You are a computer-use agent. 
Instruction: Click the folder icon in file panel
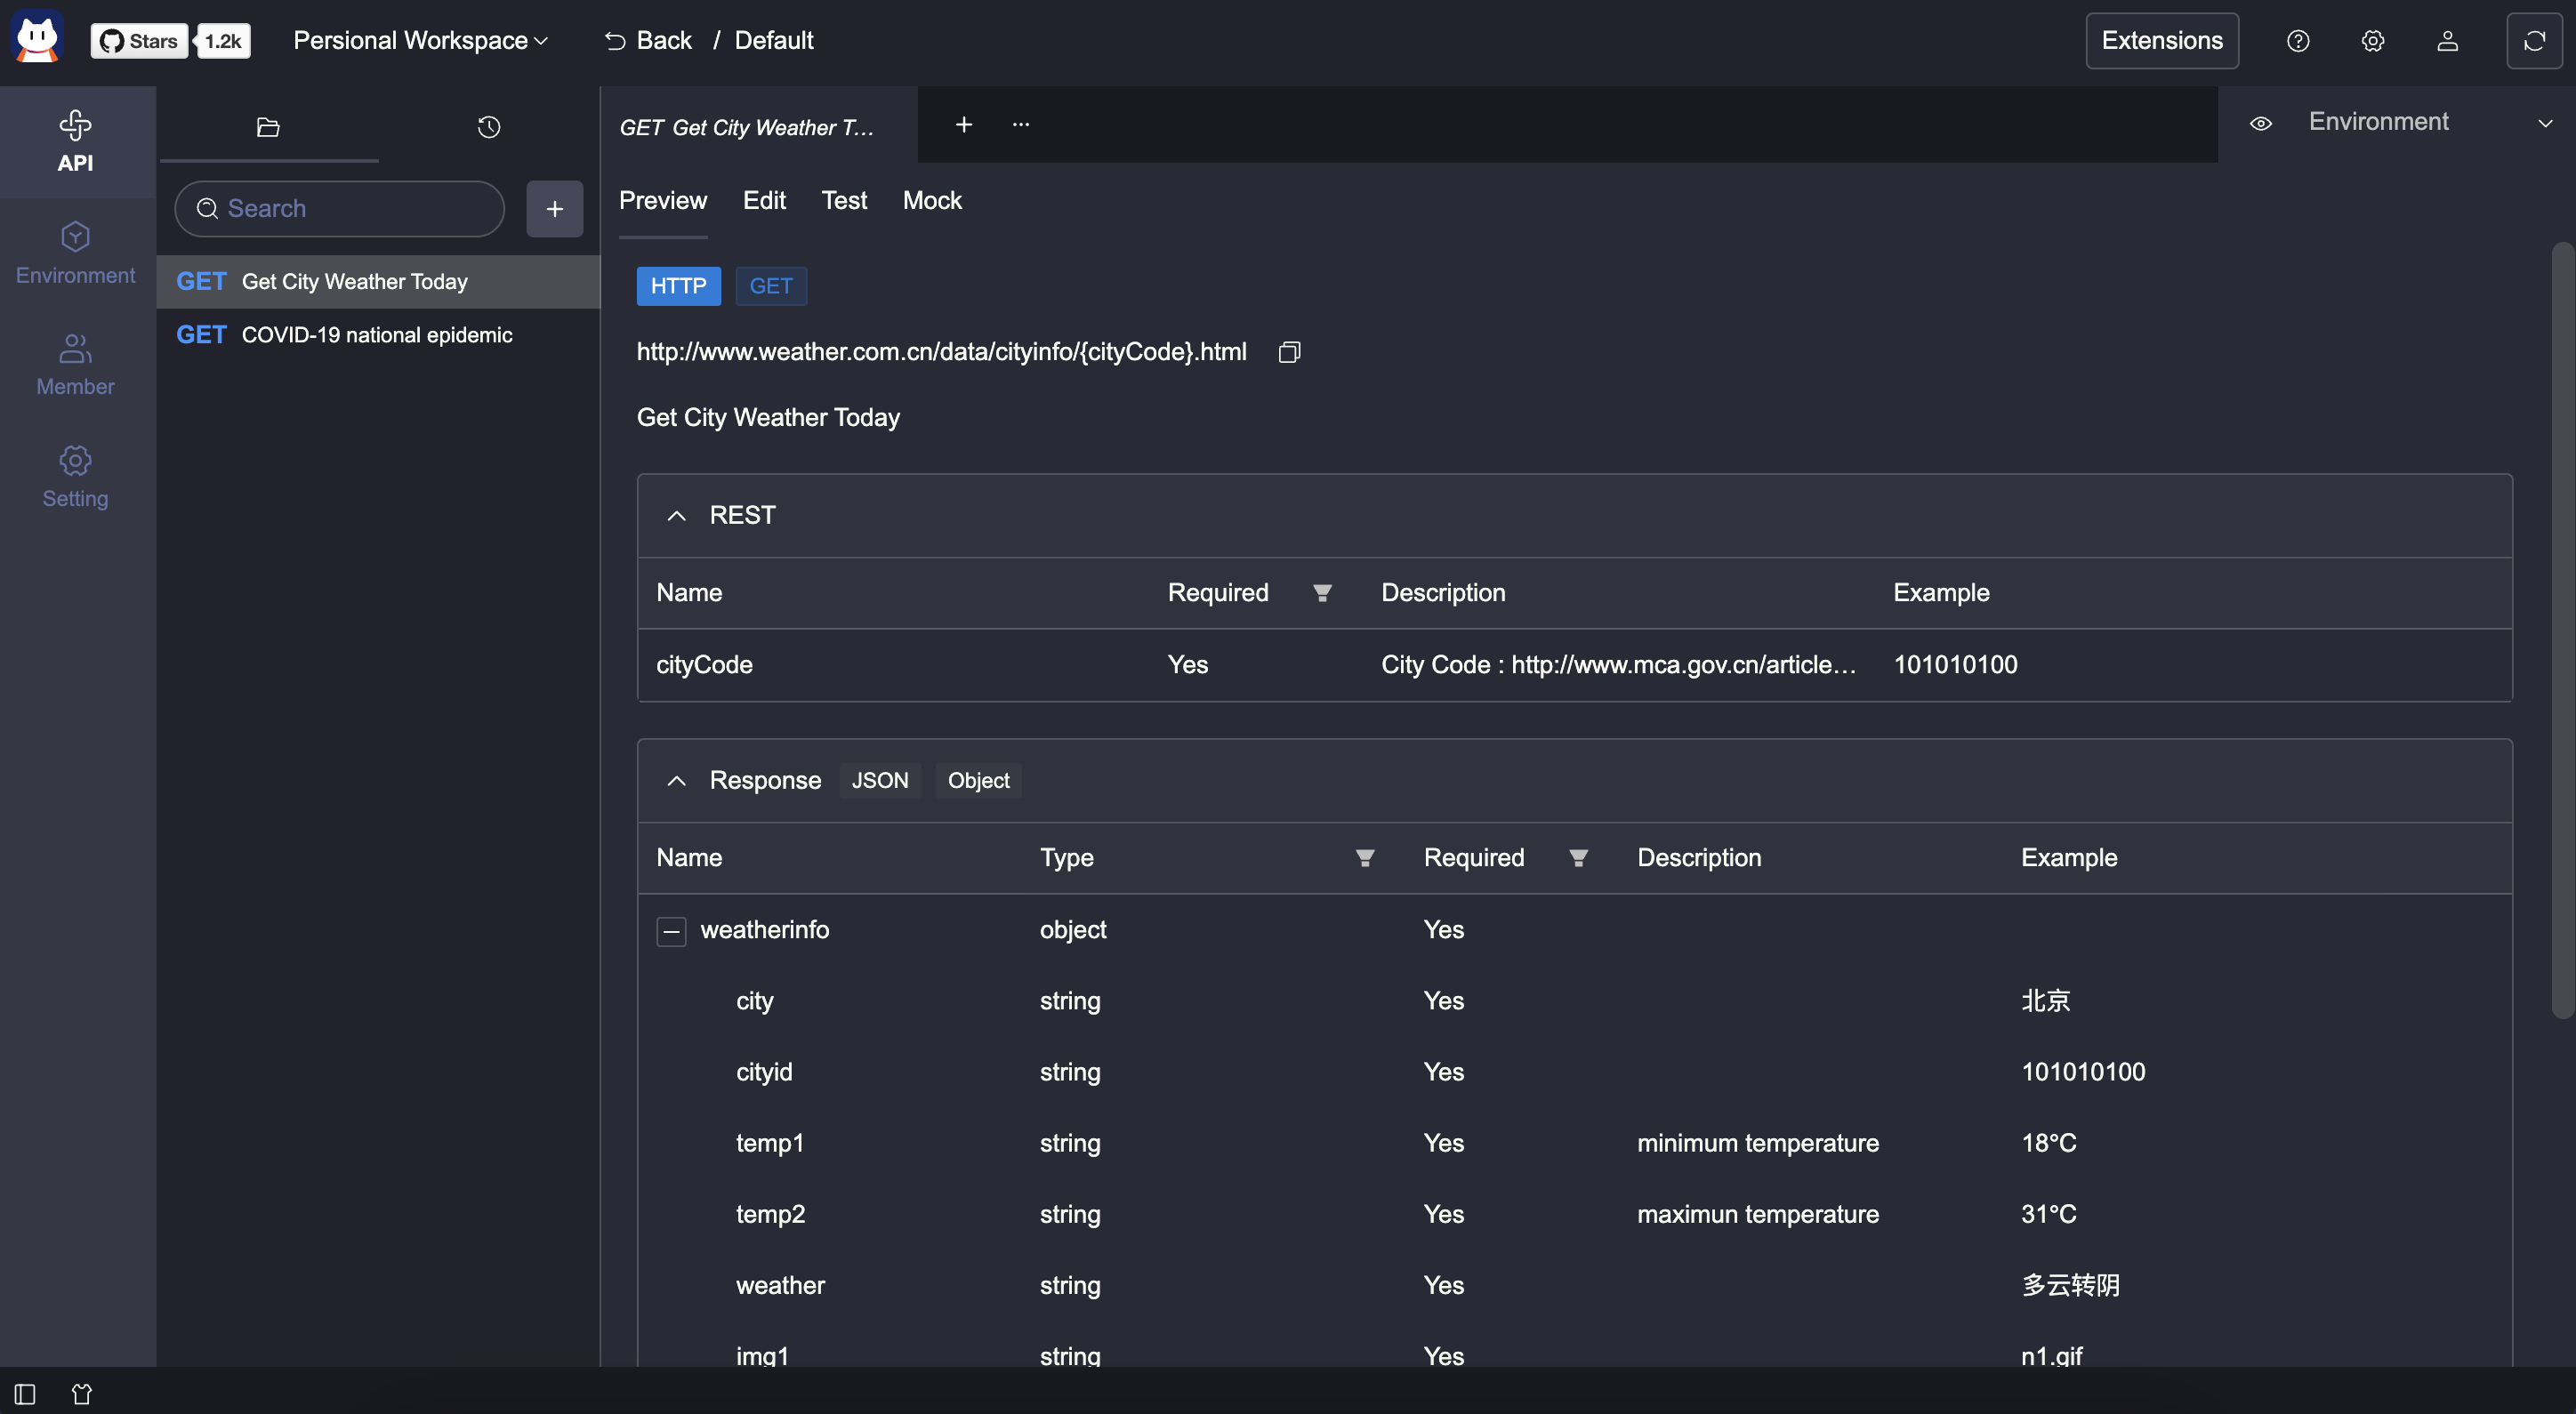click(269, 125)
